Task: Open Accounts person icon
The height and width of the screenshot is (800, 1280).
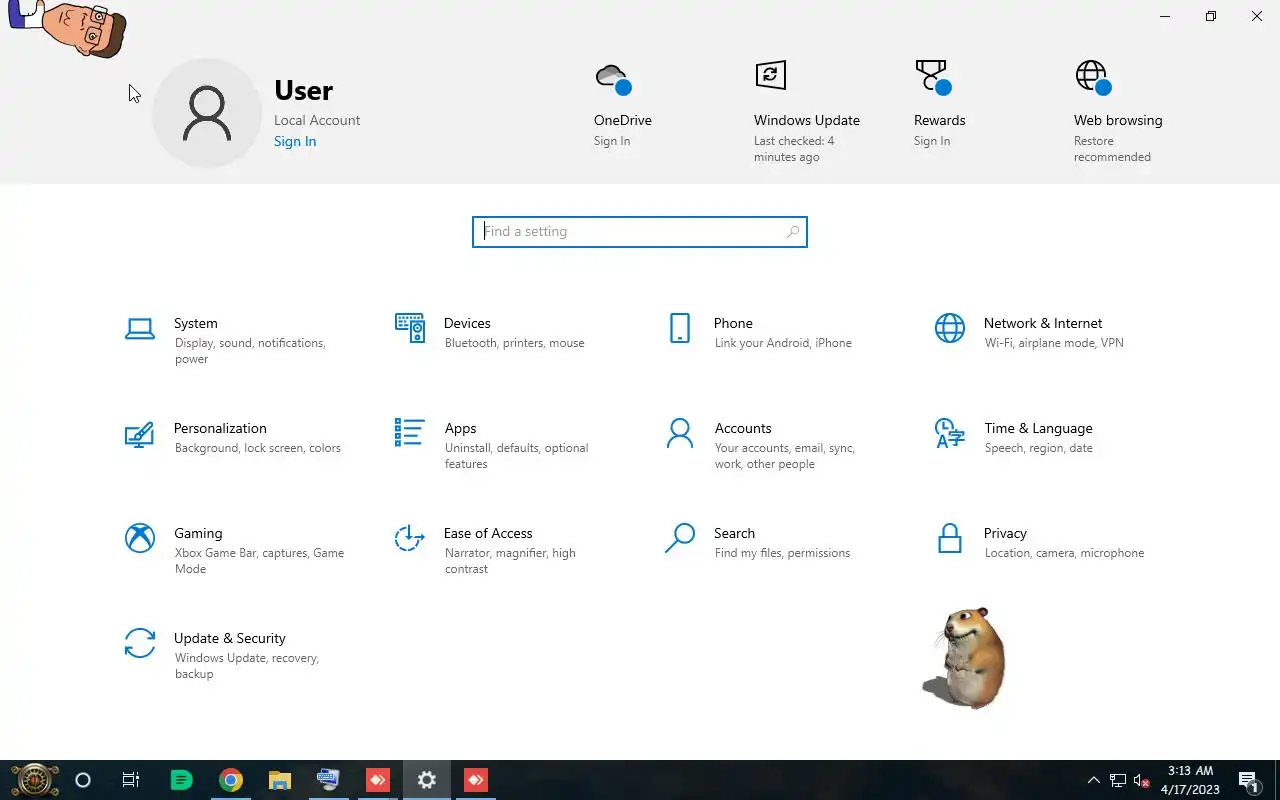Action: click(x=680, y=433)
